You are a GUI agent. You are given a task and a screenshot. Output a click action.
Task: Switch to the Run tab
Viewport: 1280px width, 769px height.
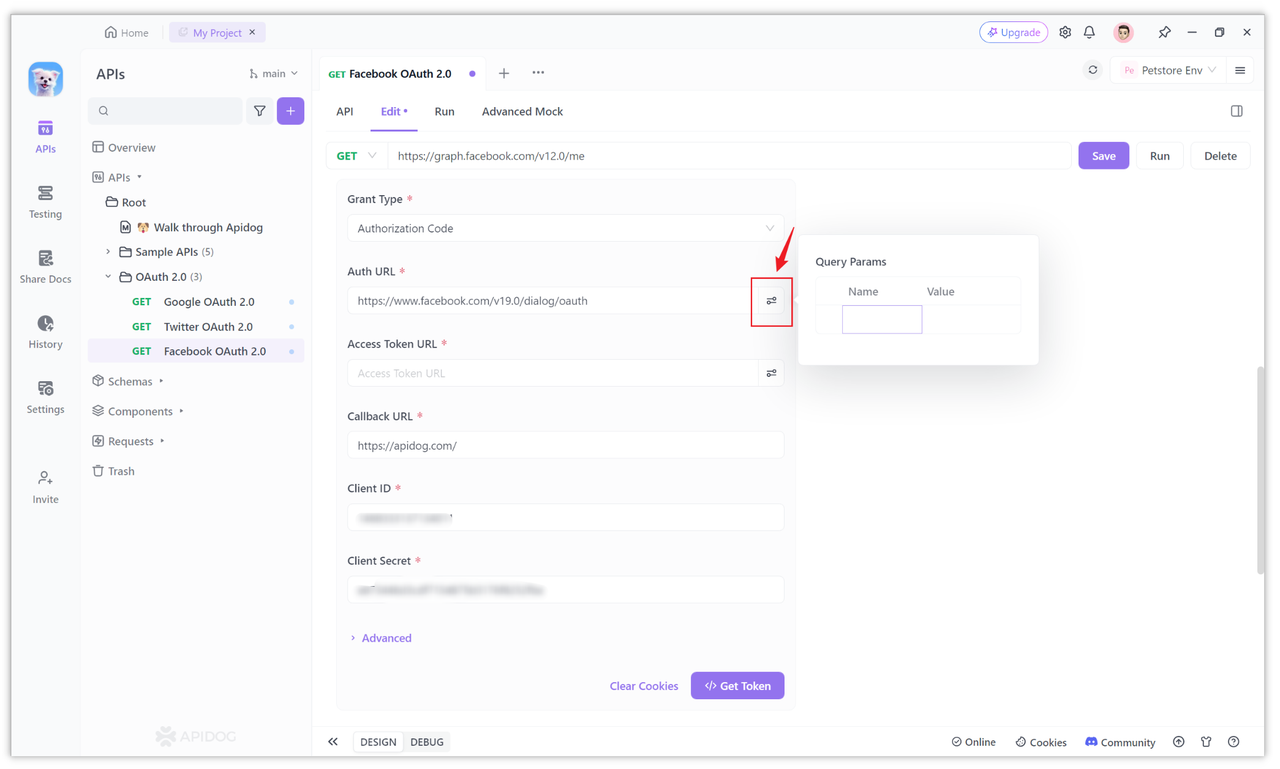pyautogui.click(x=444, y=111)
